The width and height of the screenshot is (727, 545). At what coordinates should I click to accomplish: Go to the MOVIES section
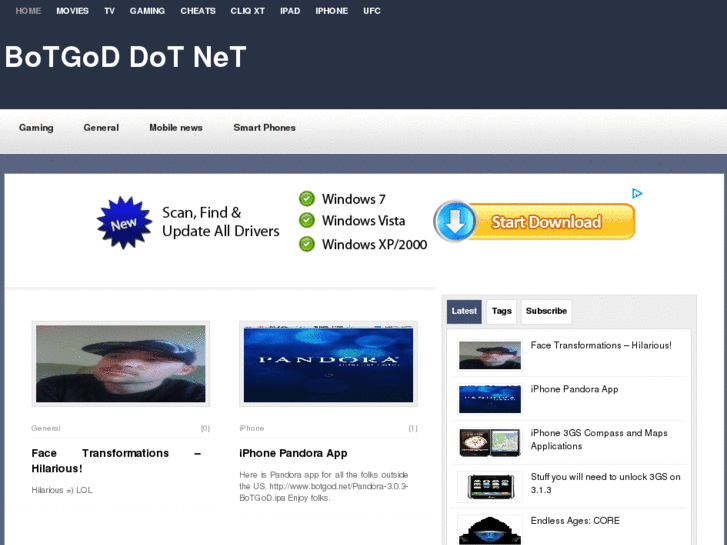pos(72,11)
